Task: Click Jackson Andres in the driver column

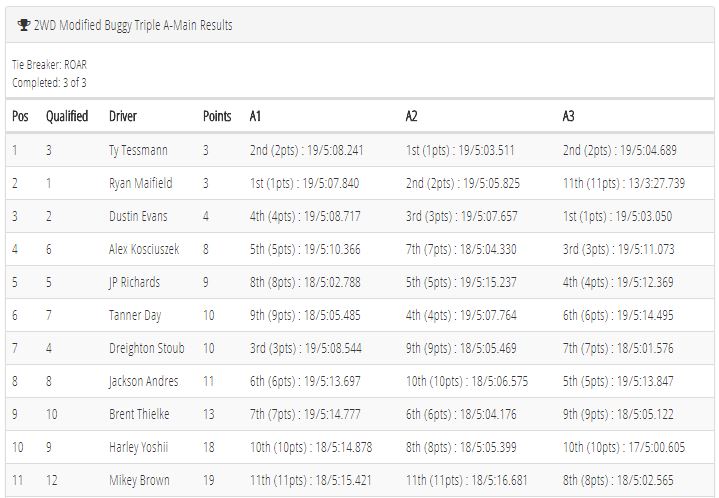Action: click(144, 381)
